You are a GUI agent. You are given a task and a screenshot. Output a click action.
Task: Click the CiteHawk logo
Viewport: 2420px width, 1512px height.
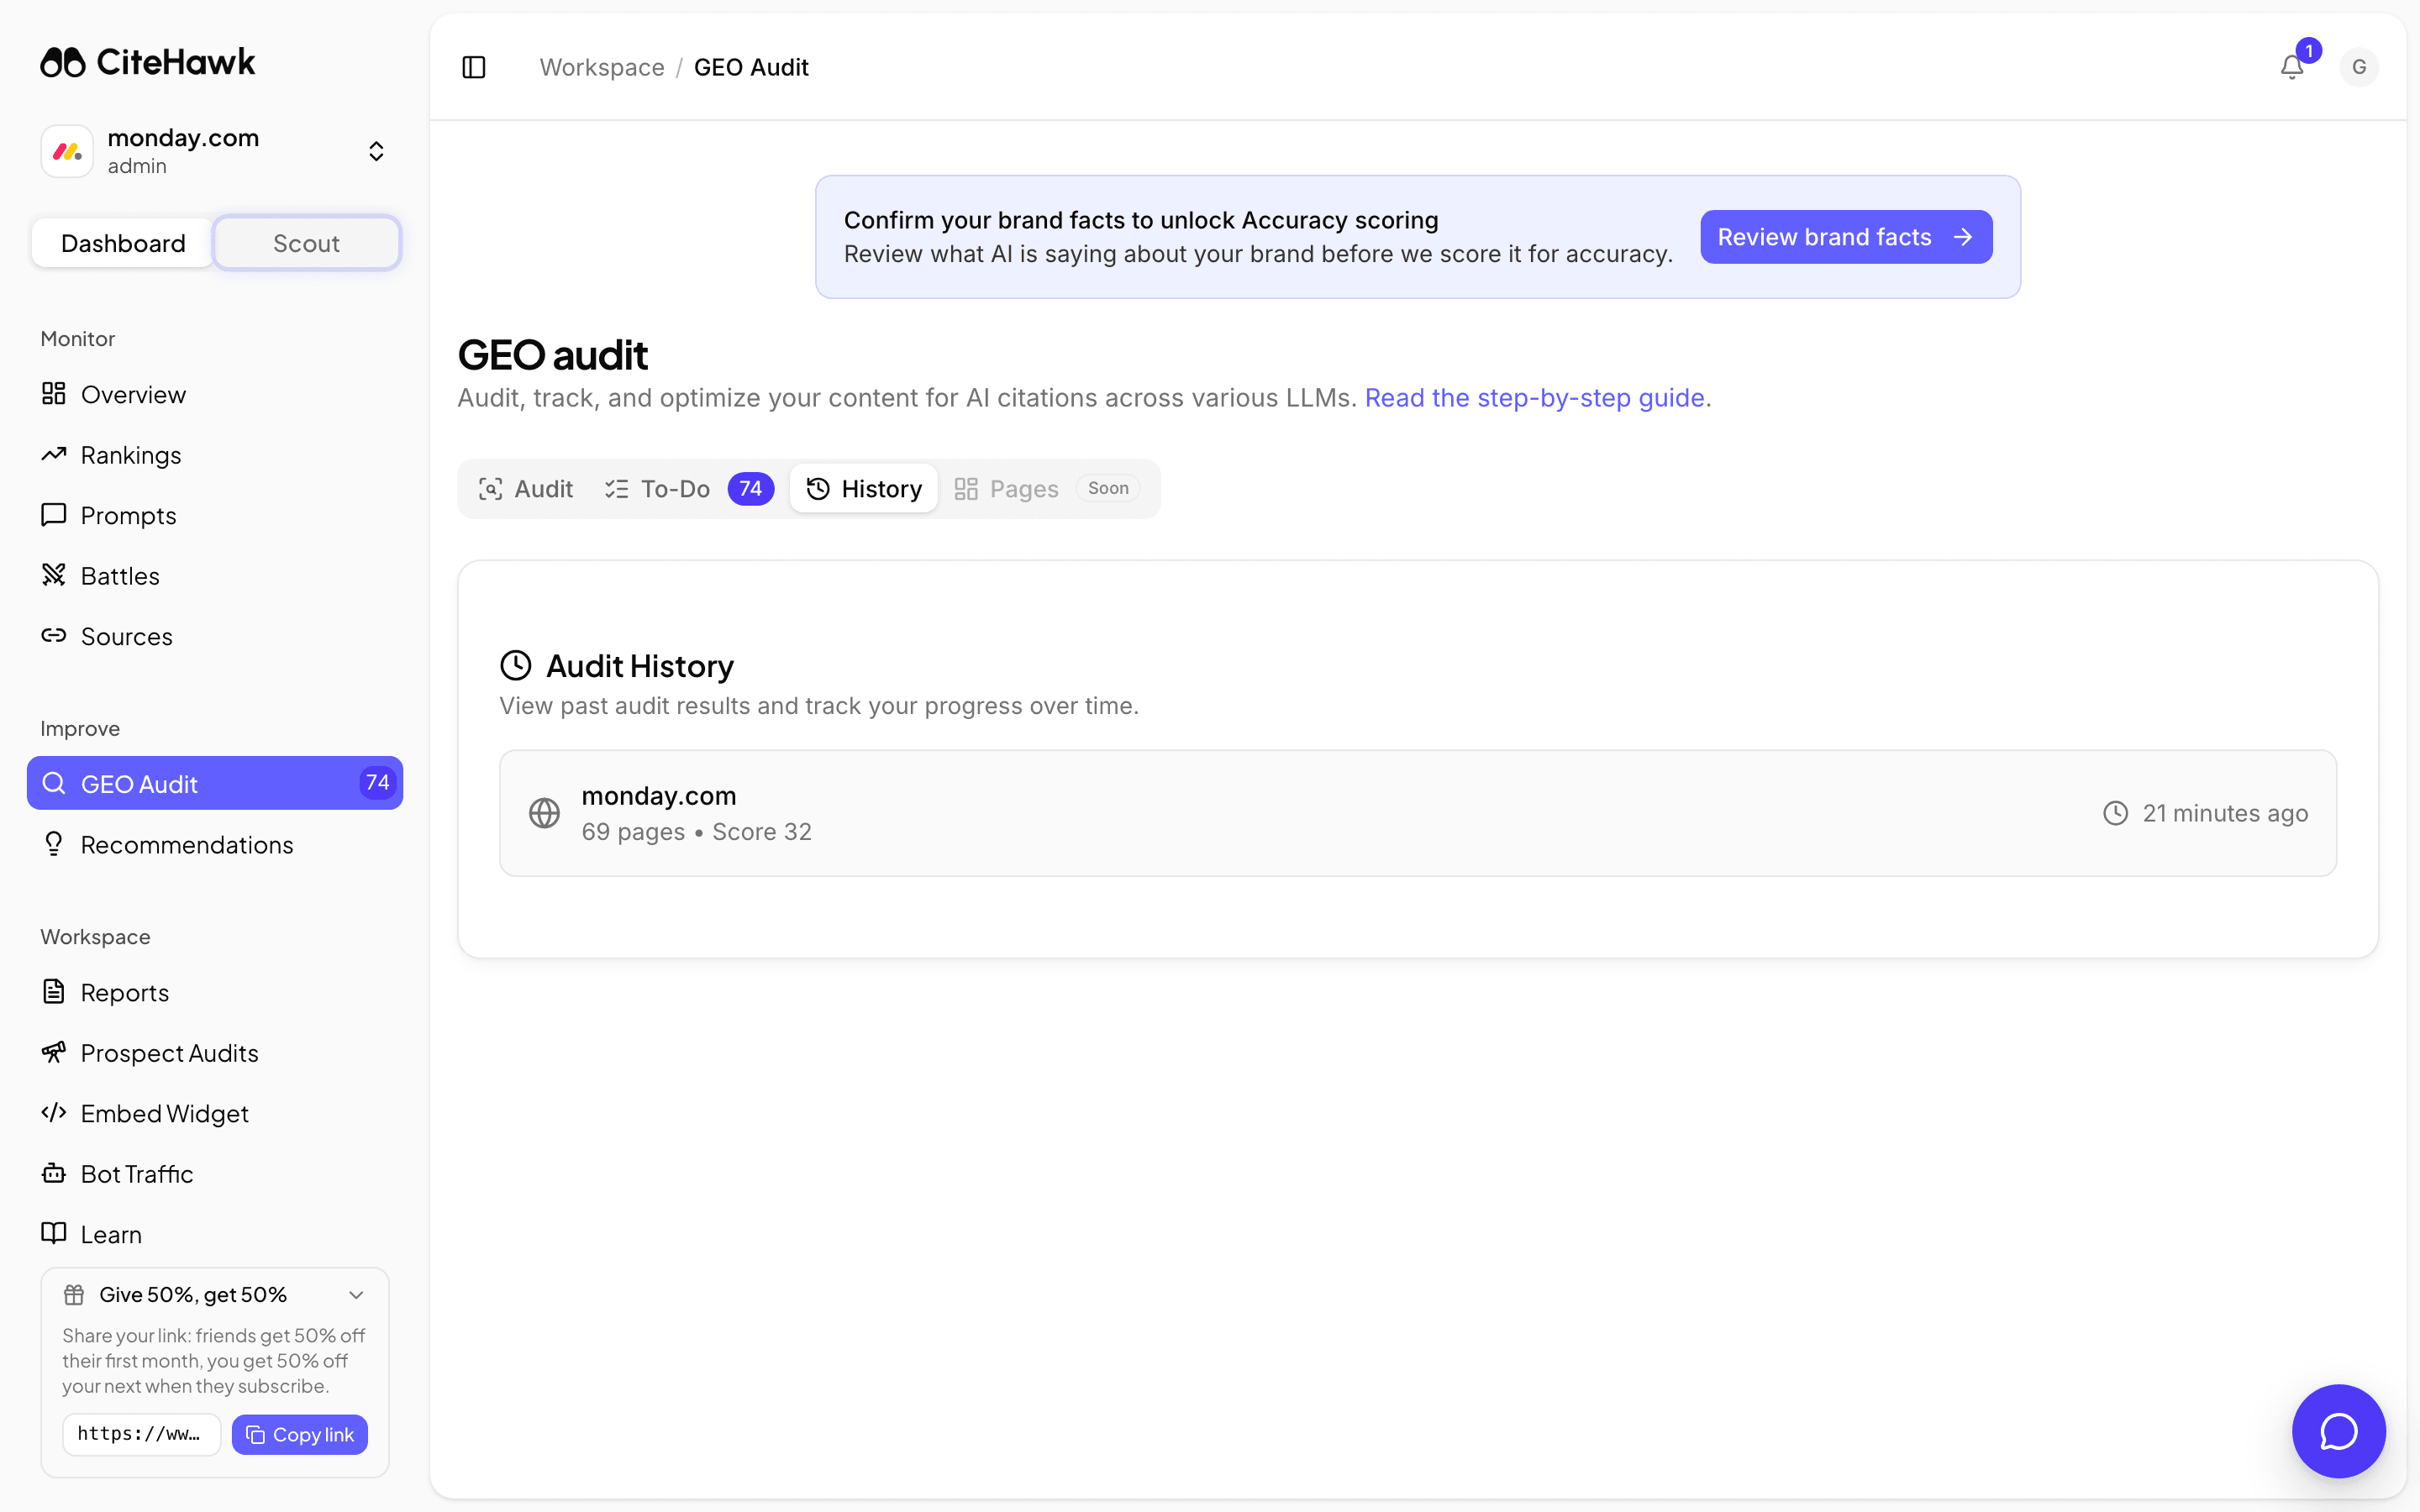tap(147, 62)
